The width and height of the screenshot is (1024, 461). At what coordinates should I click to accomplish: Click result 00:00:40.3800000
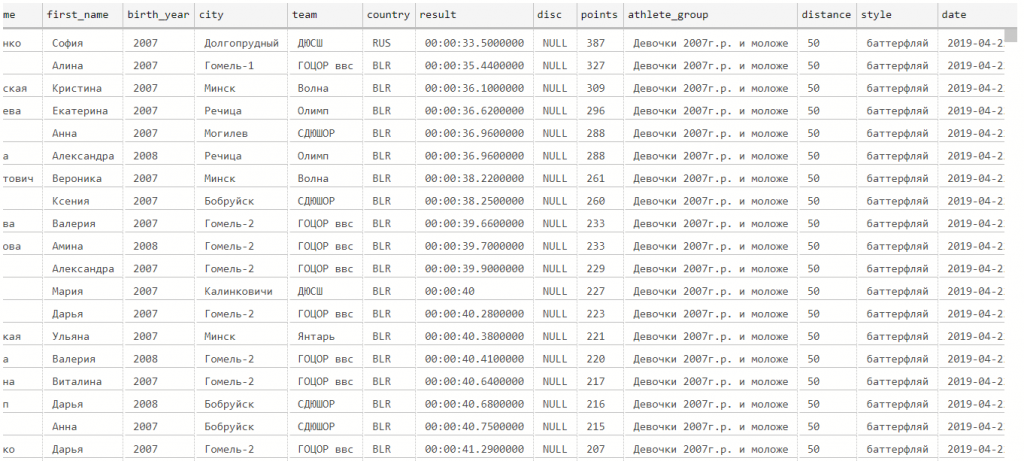click(x=474, y=336)
